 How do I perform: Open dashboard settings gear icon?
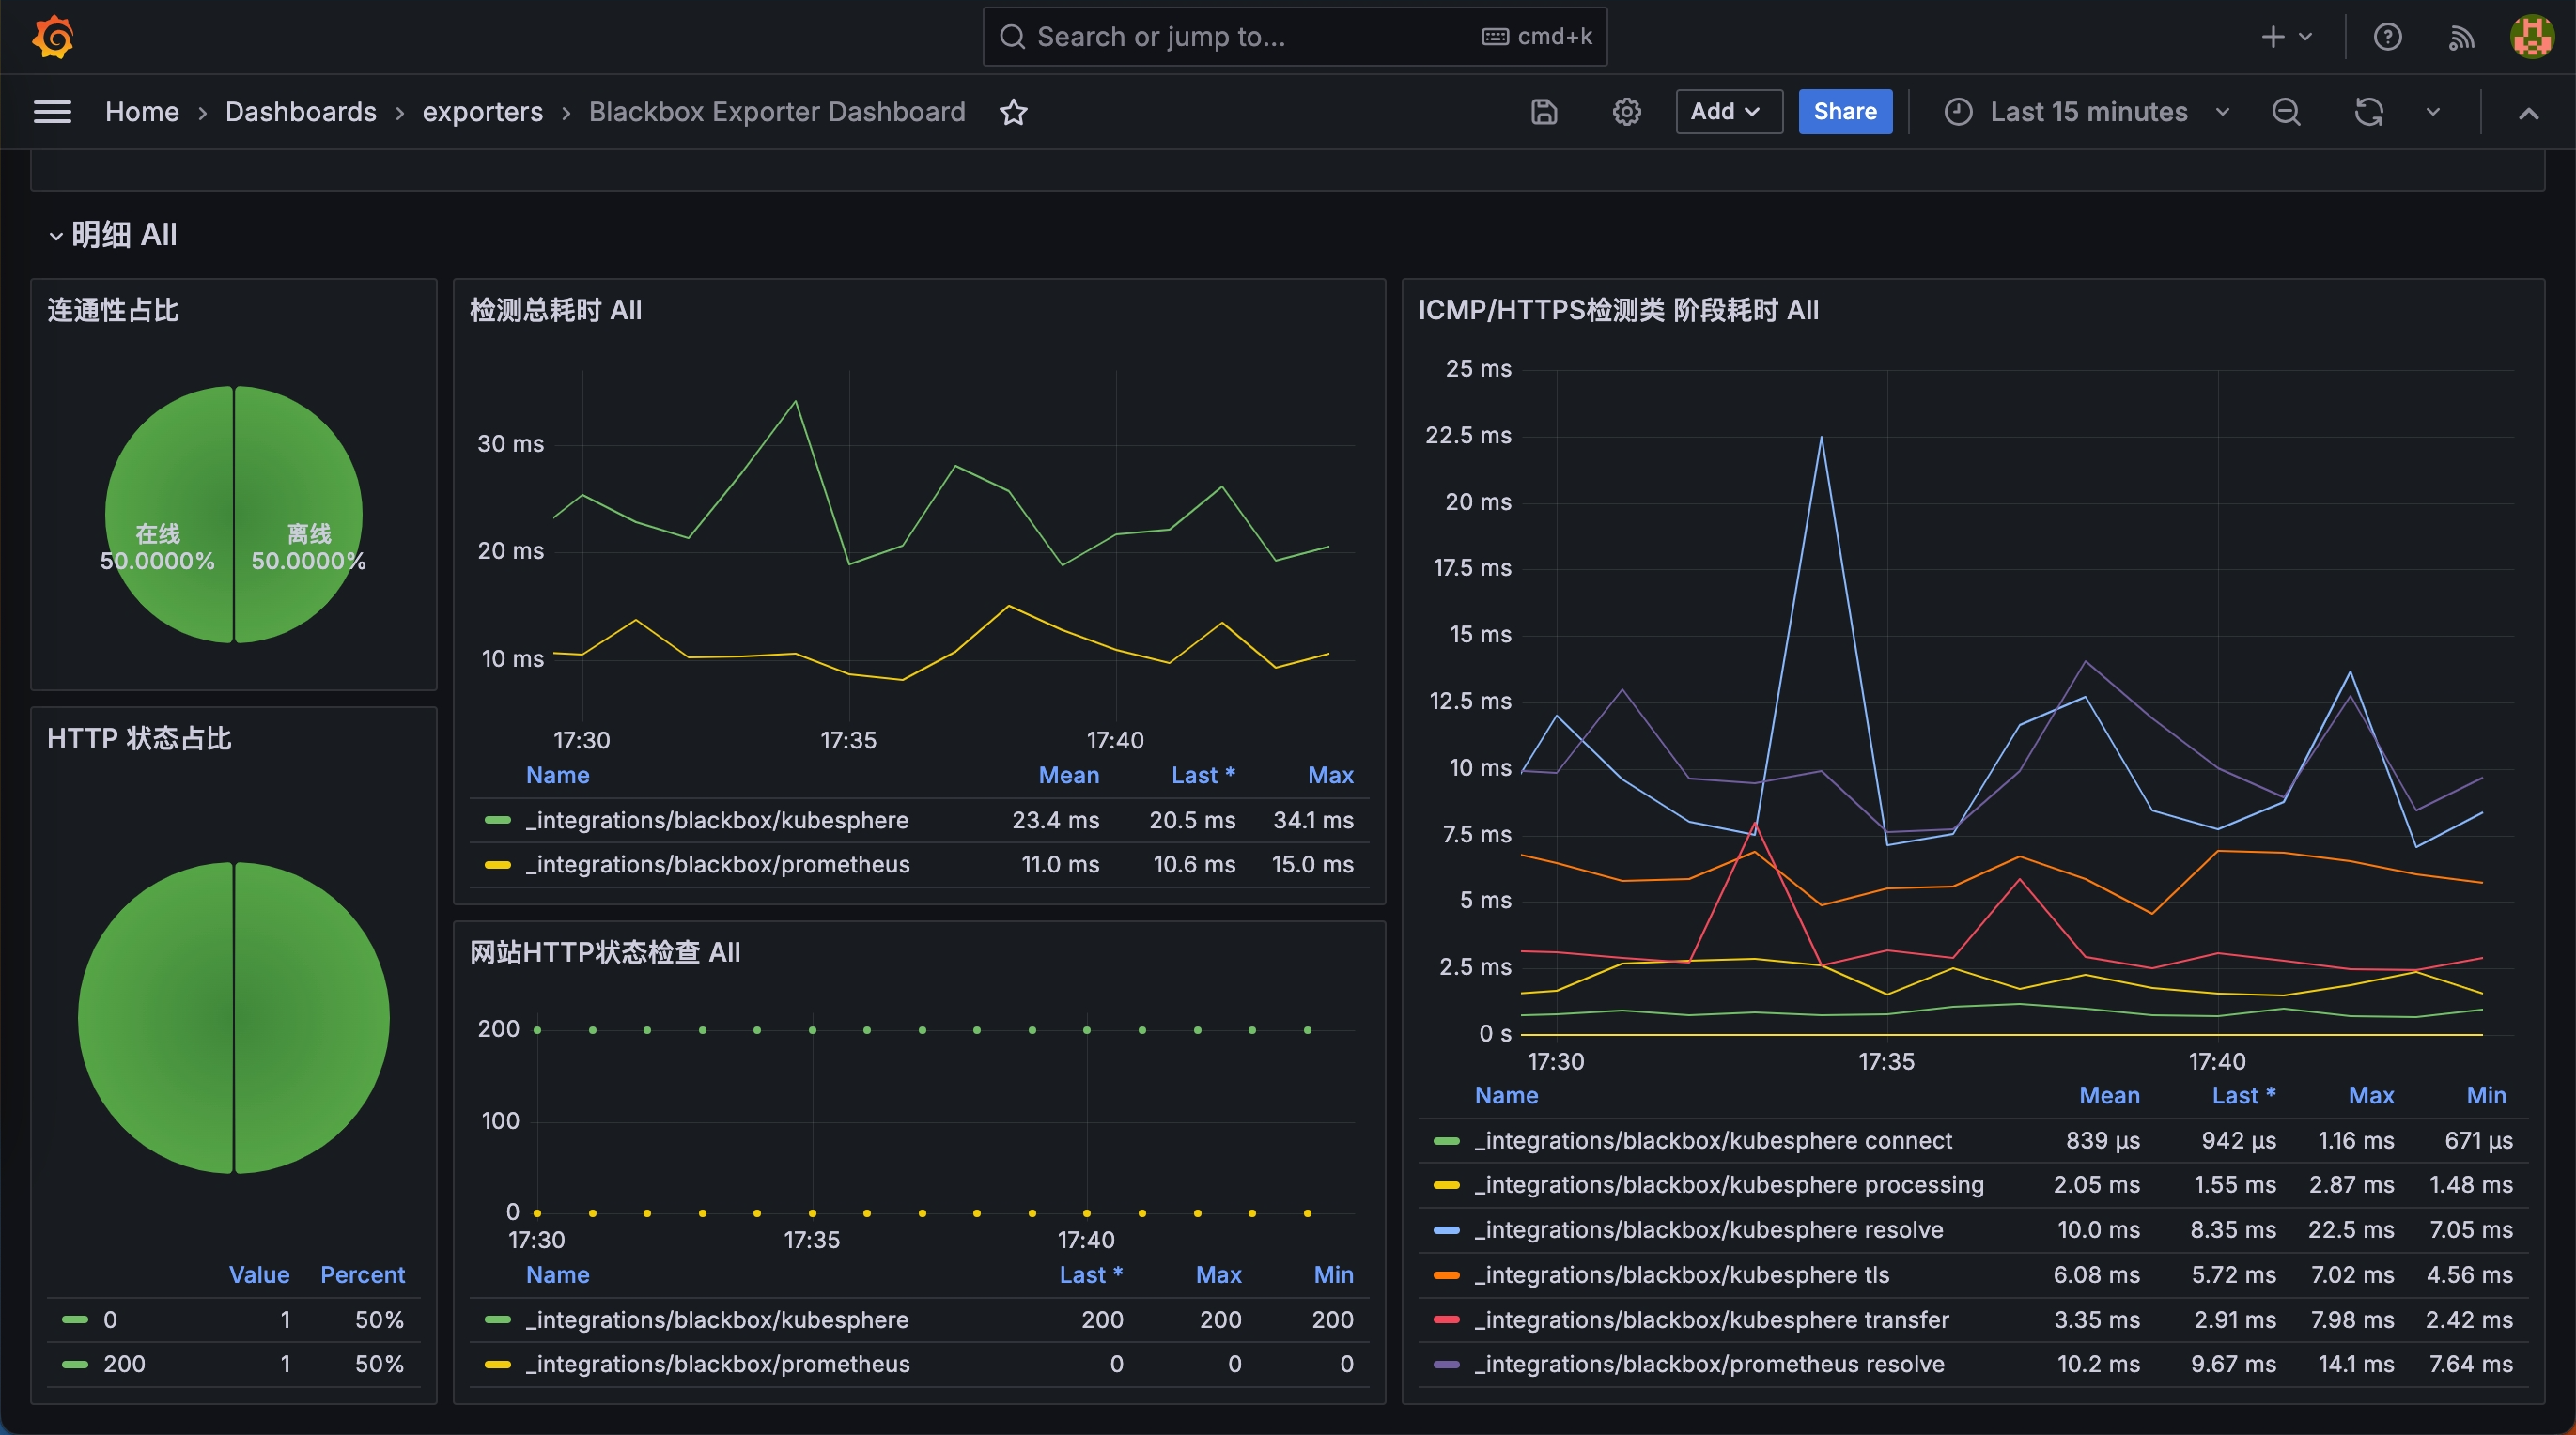pos(1627,112)
